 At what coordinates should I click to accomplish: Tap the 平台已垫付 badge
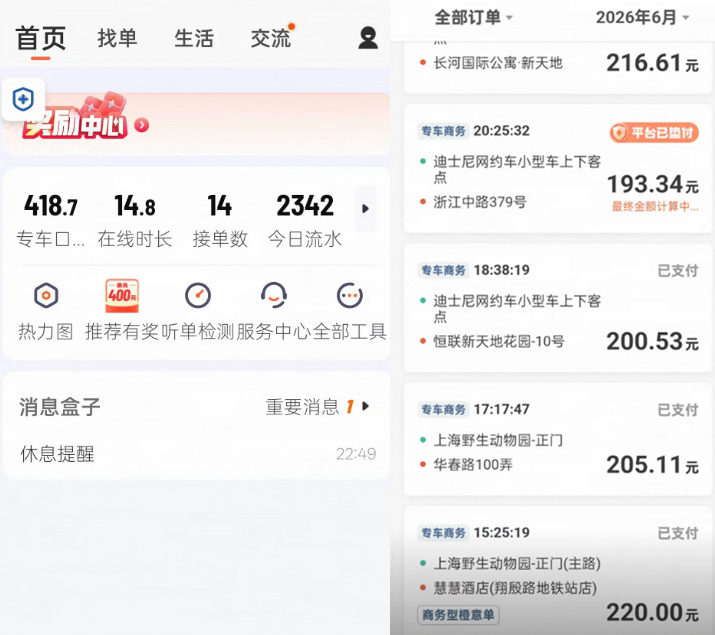654,133
